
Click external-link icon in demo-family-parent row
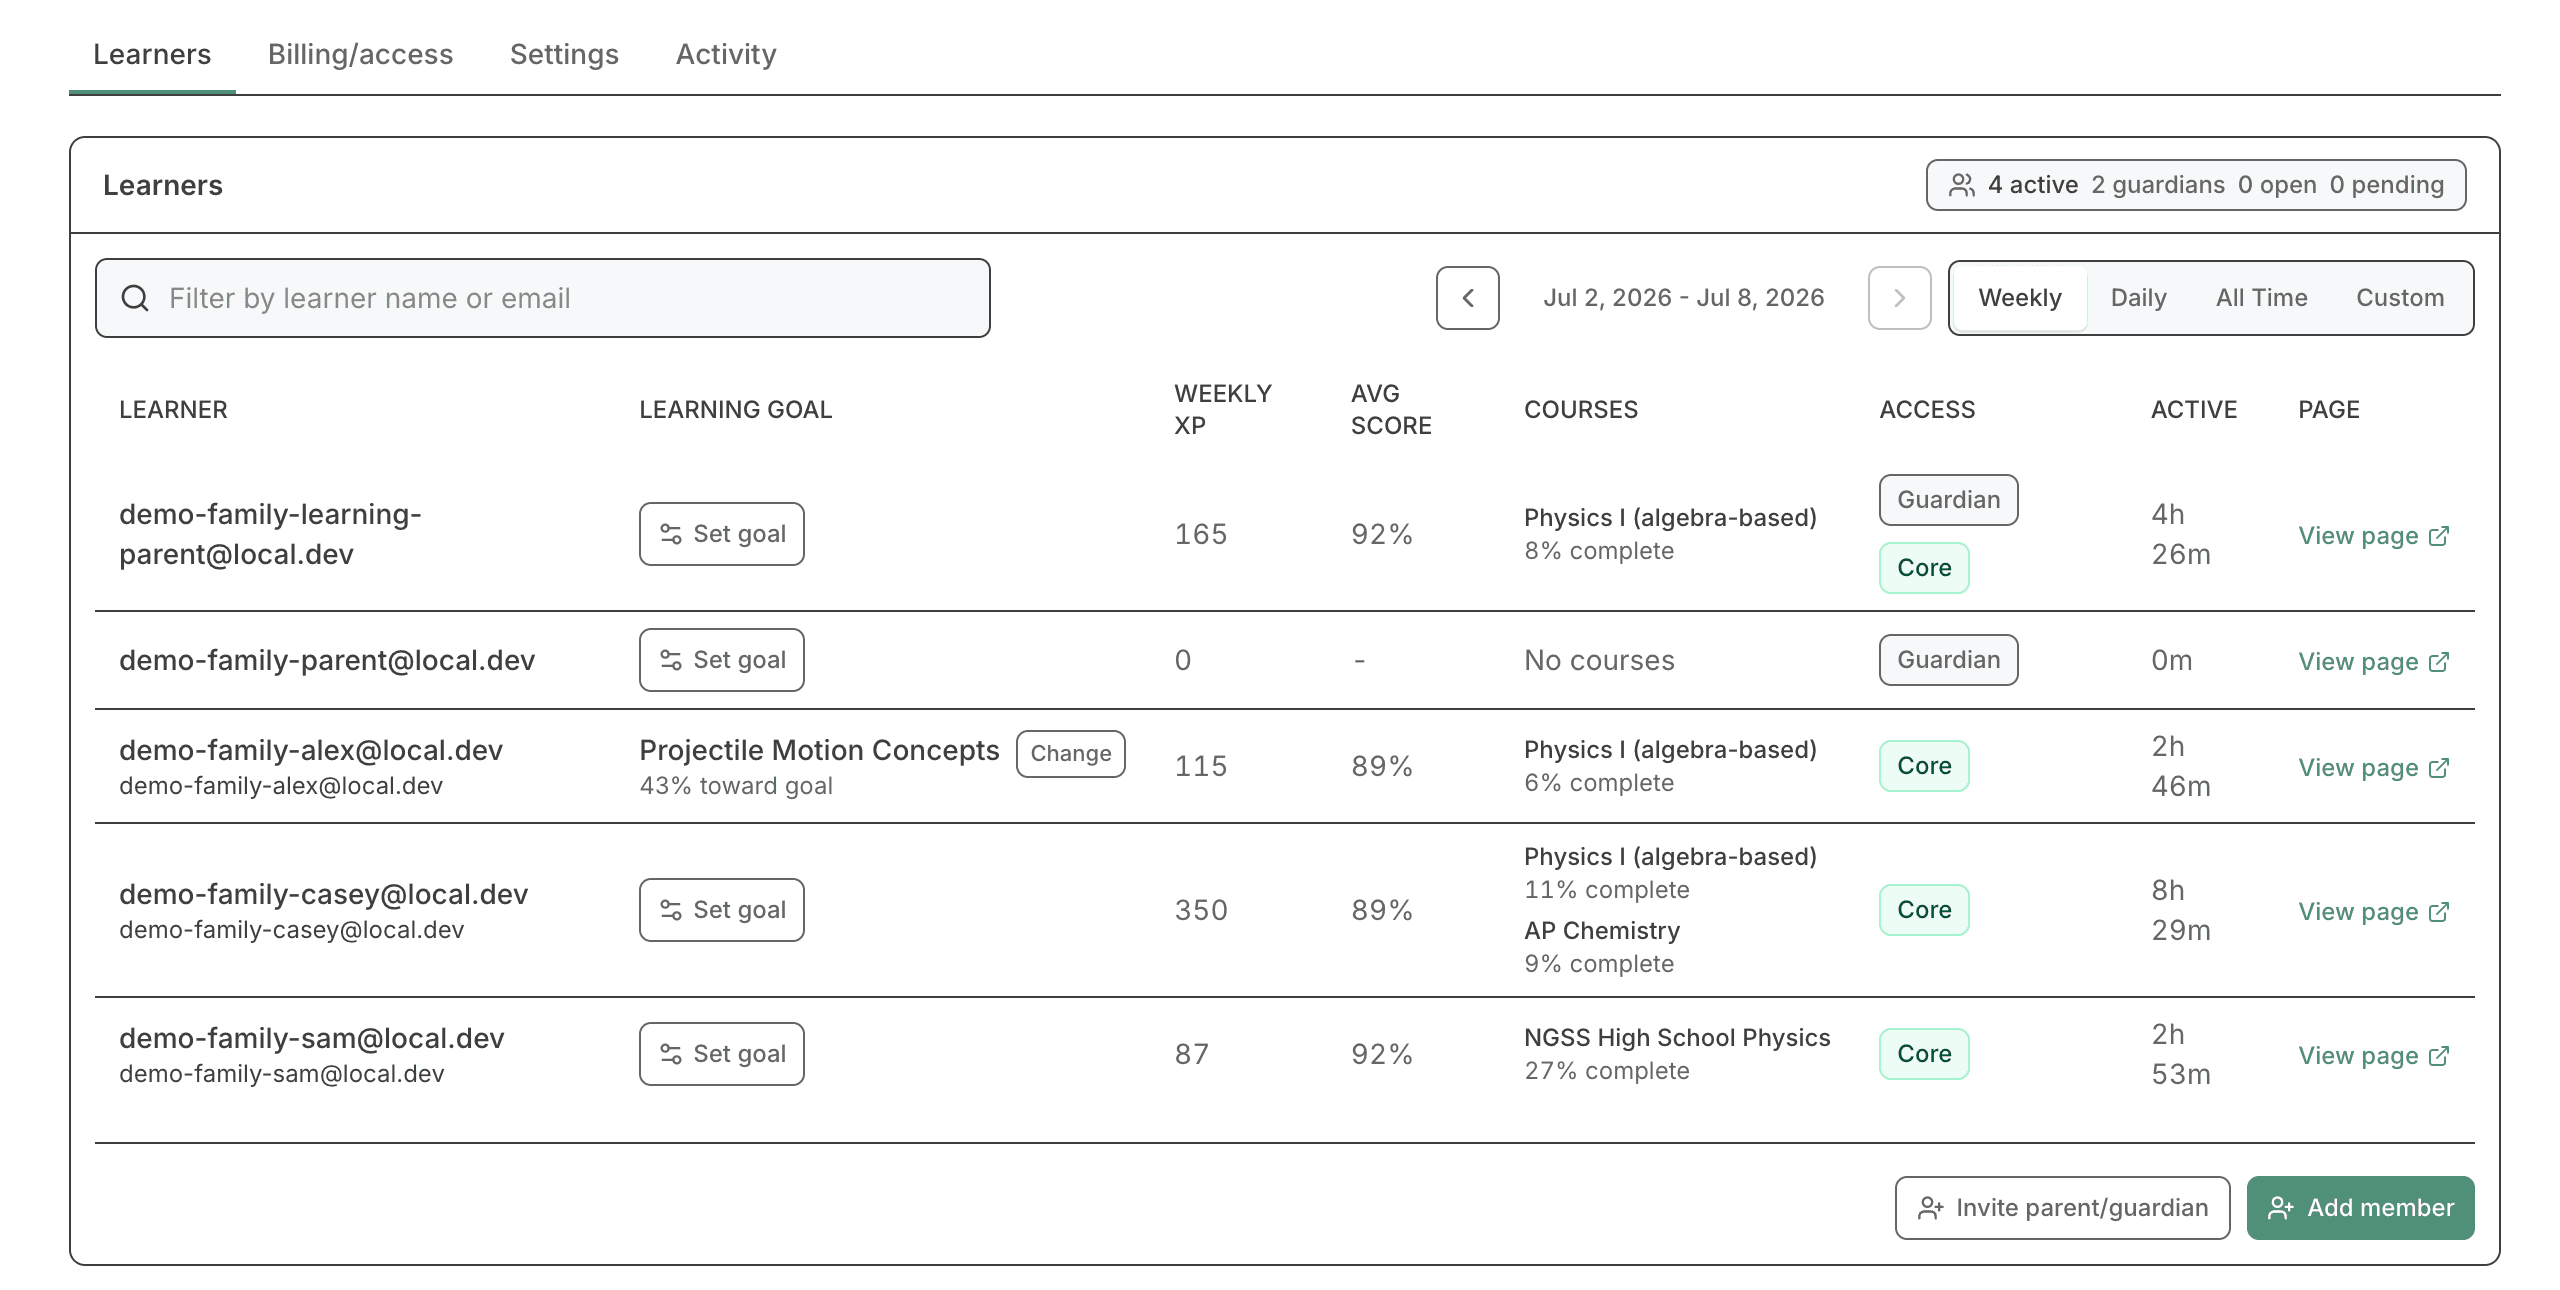(x=2439, y=662)
